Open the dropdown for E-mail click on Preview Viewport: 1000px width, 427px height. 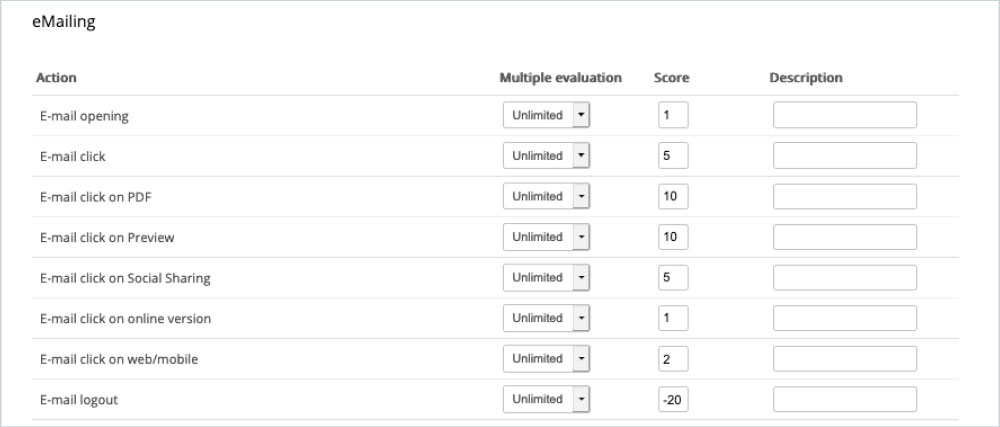coord(546,237)
